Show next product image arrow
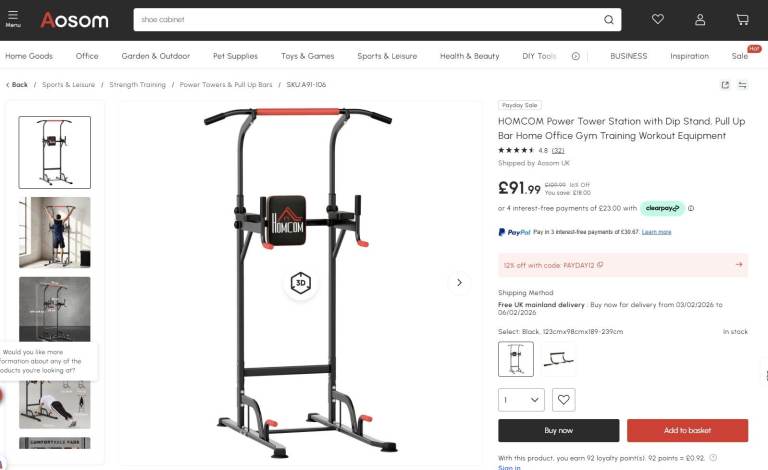 459,282
